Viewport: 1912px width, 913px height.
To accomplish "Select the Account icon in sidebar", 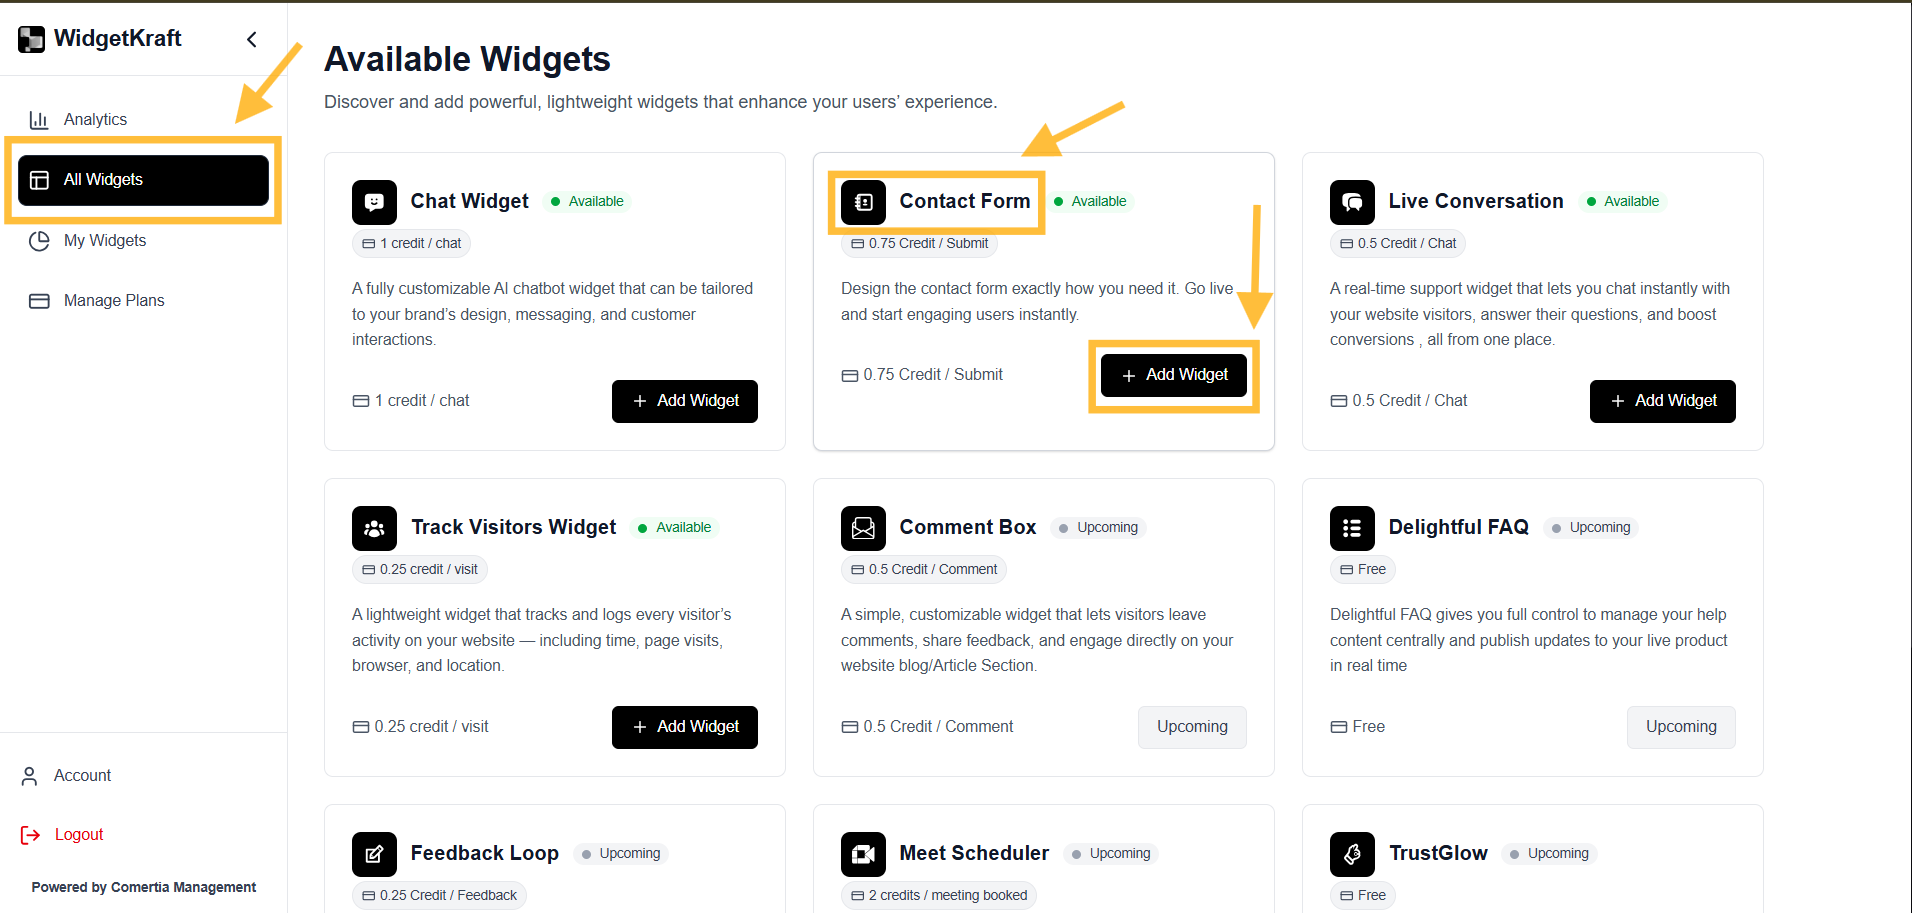I will tap(30, 775).
